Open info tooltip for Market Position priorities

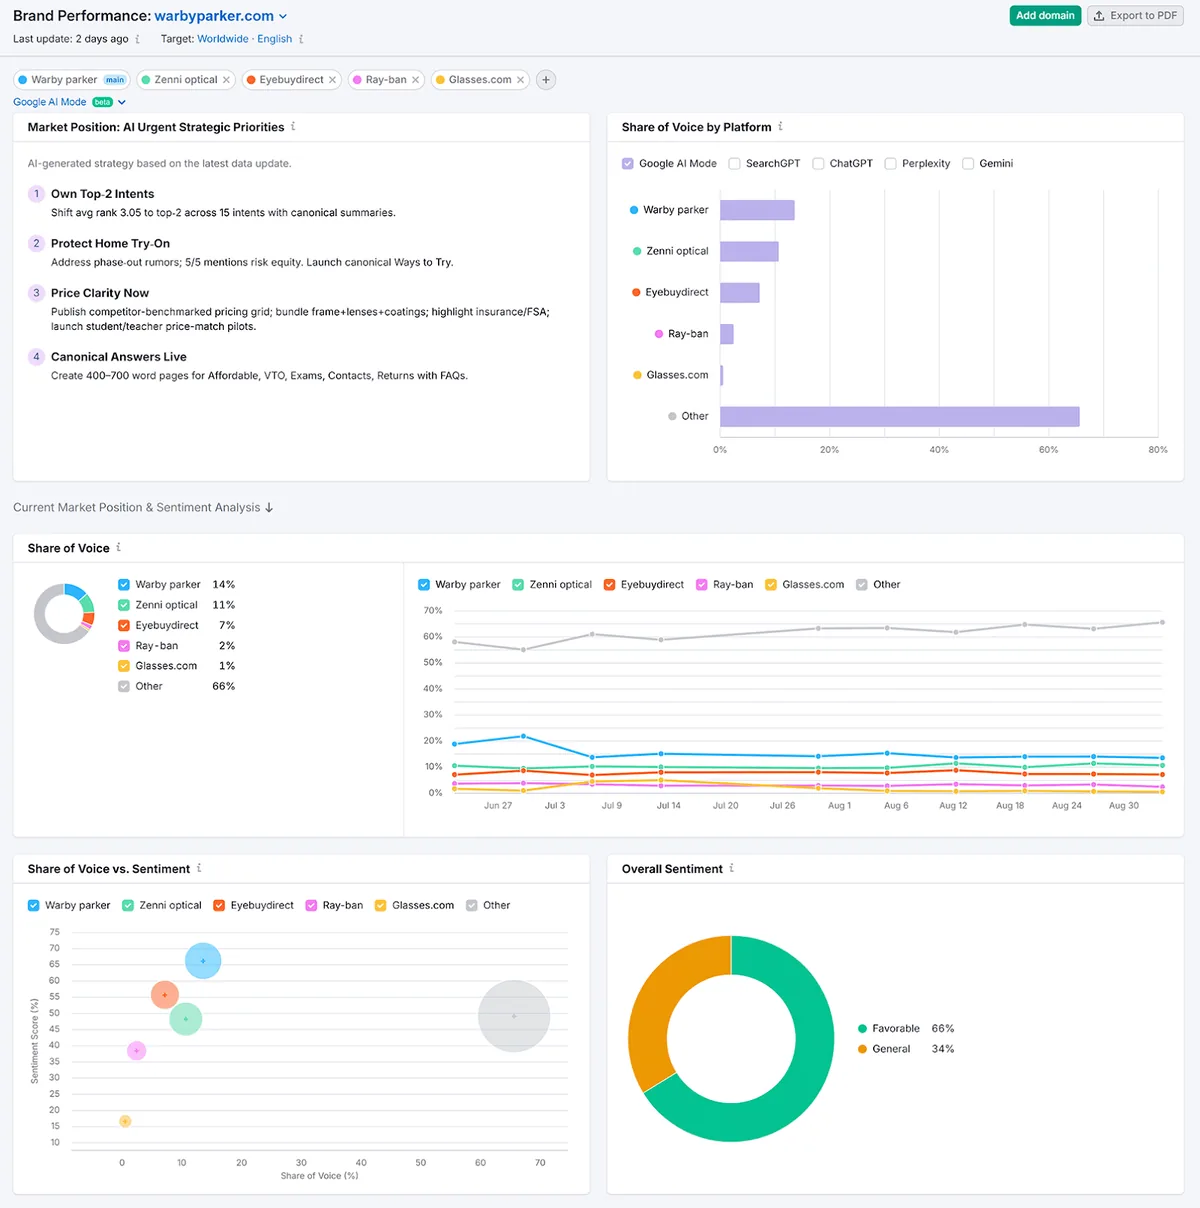293,127
